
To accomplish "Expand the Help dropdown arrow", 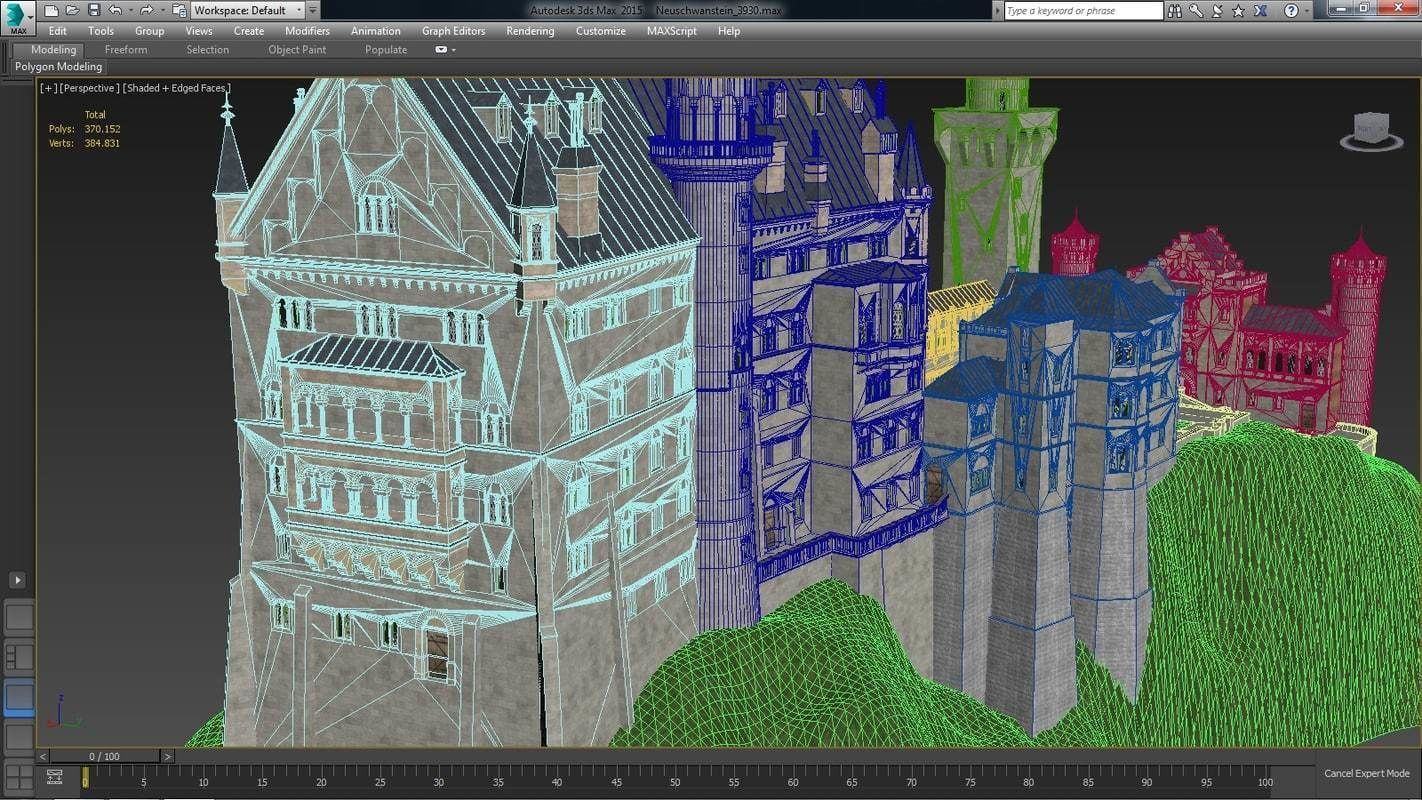I will click(1307, 10).
